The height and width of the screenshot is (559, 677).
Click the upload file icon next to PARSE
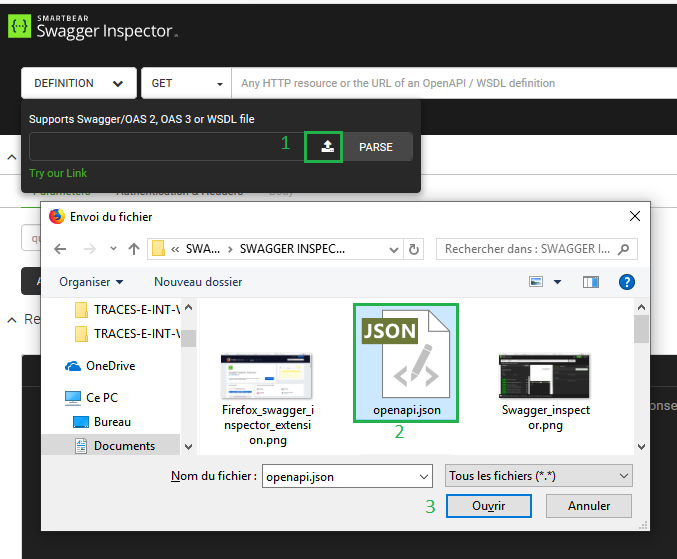coord(327,147)
